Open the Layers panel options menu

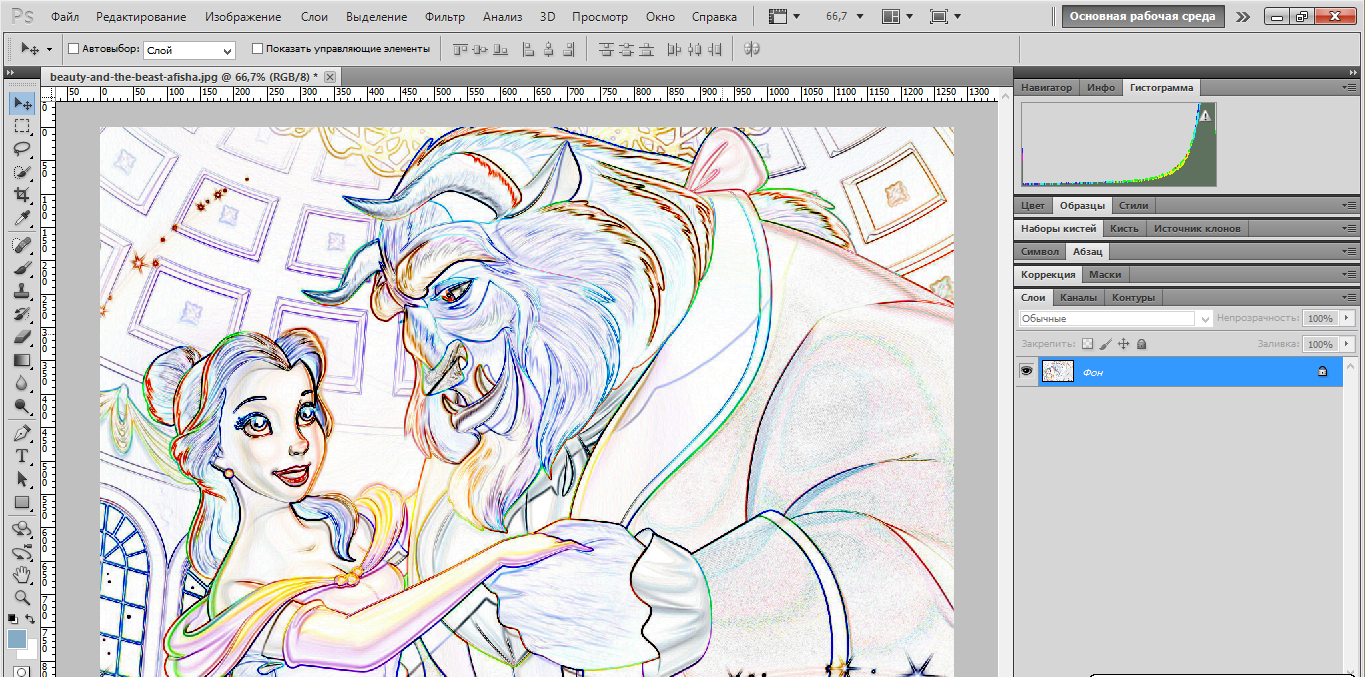[1350, 297]
